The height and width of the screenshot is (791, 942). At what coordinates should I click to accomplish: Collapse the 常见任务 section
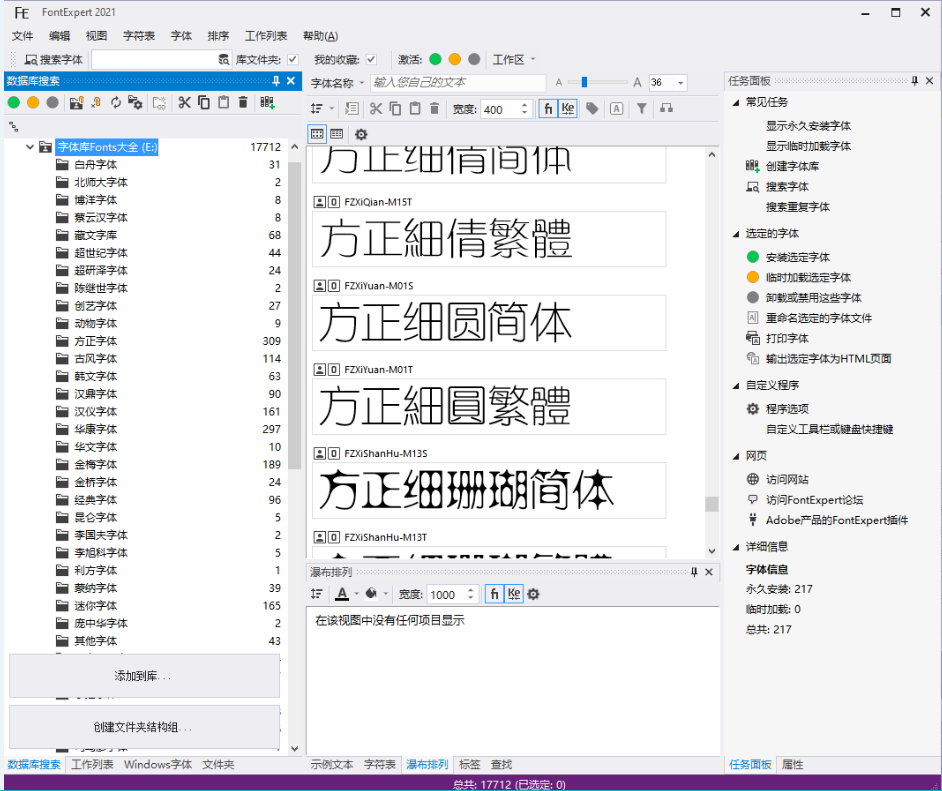(x=736, y=102)
